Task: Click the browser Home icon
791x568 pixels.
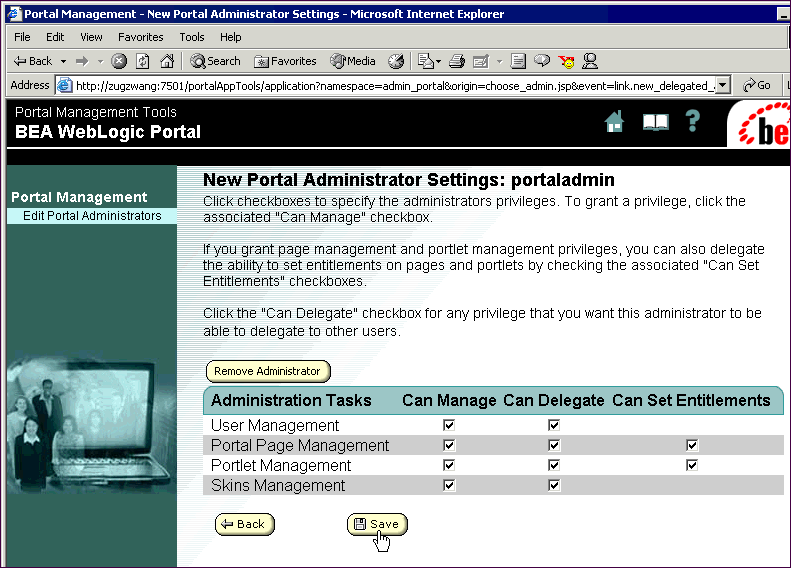Action: [x=167, y=61]
